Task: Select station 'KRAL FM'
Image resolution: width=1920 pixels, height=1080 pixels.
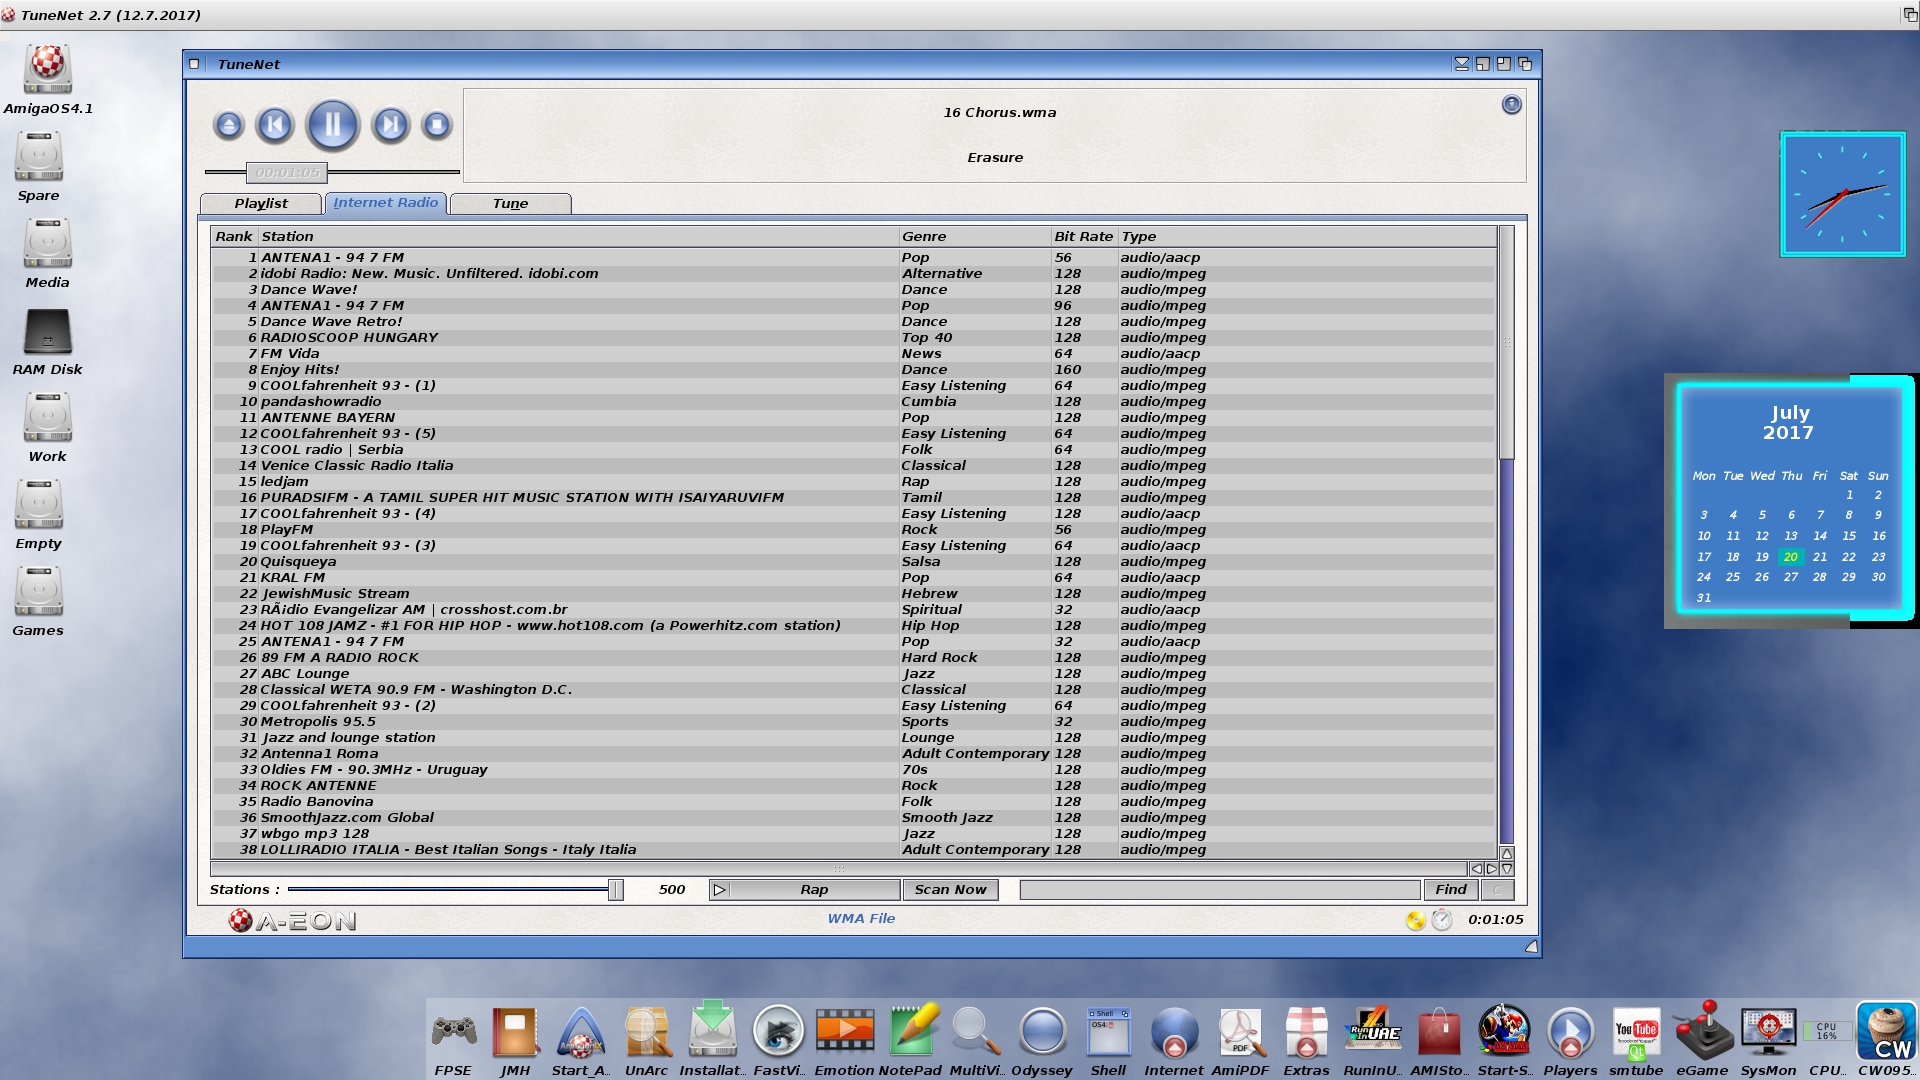Action: click(x=853, y=578)
